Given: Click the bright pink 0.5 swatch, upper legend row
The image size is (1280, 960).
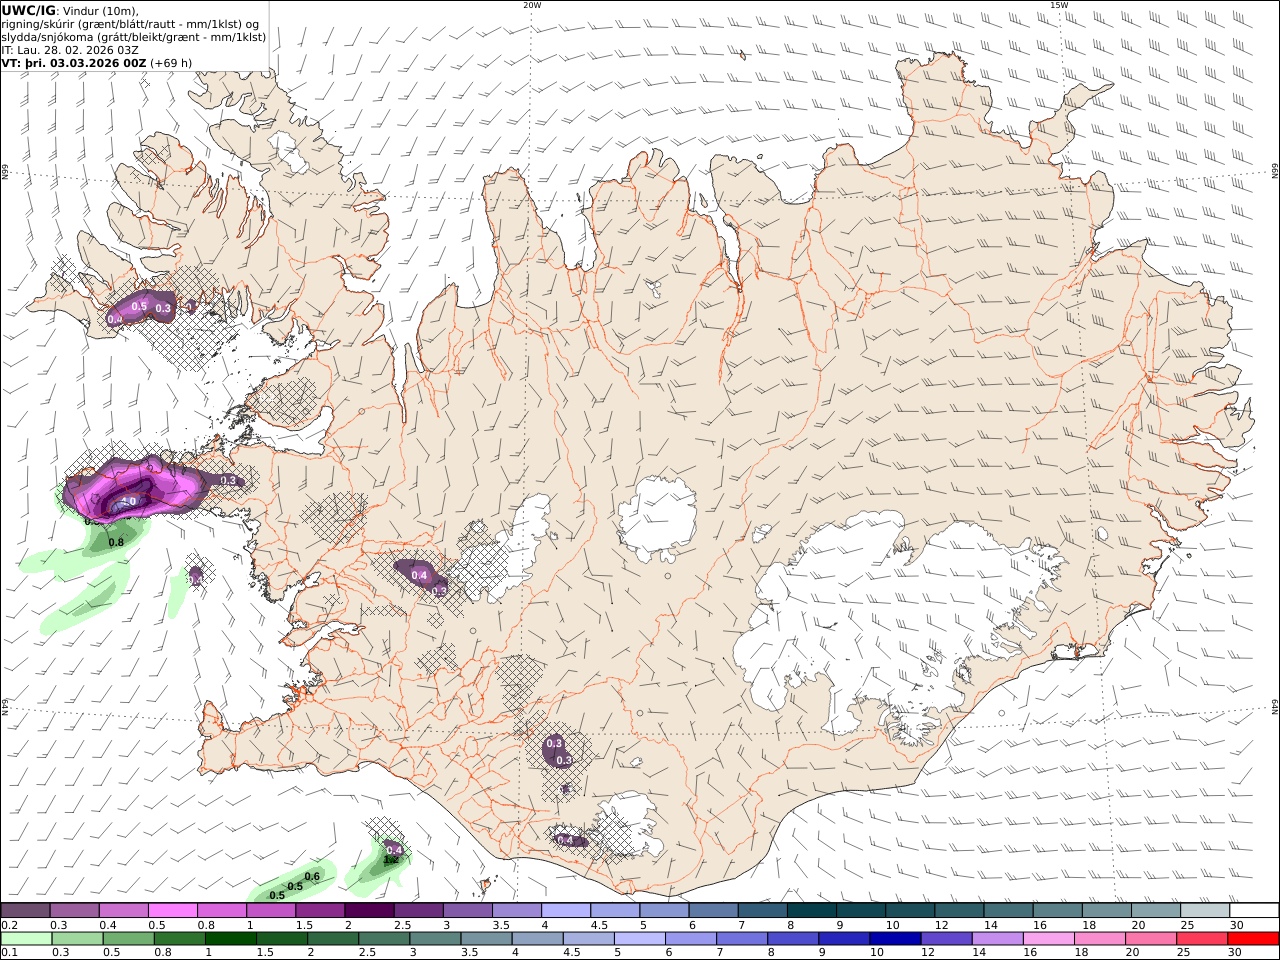Looking at the screenshot, I should (x=173, y=910).
